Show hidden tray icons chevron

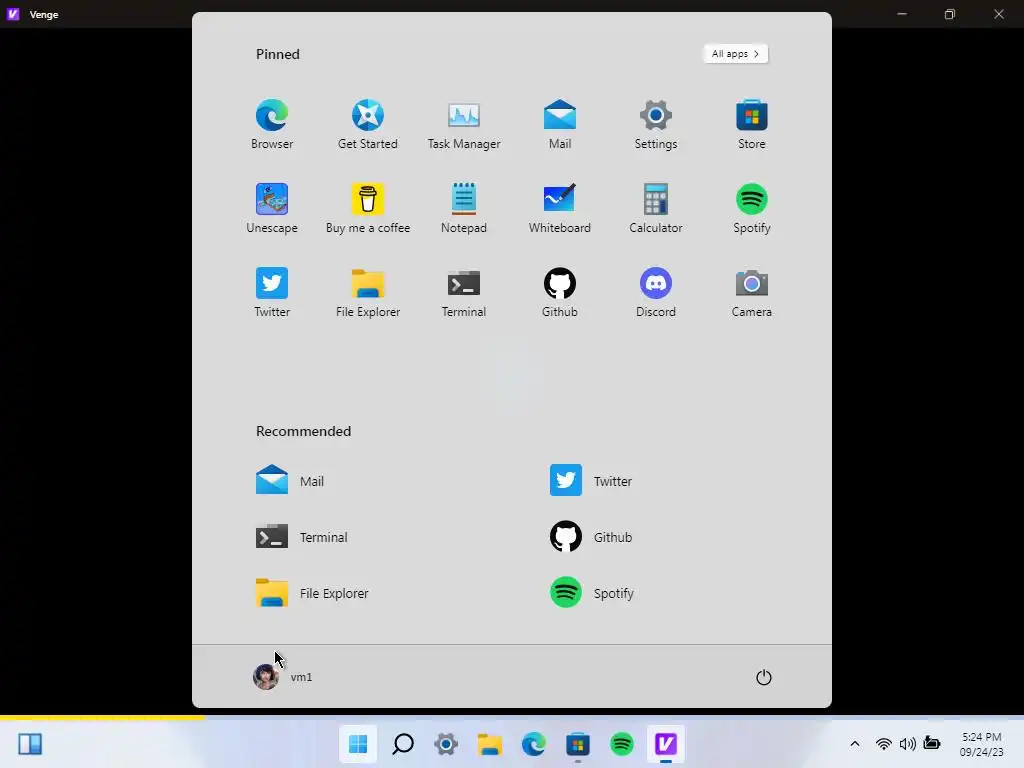point(854,744)
